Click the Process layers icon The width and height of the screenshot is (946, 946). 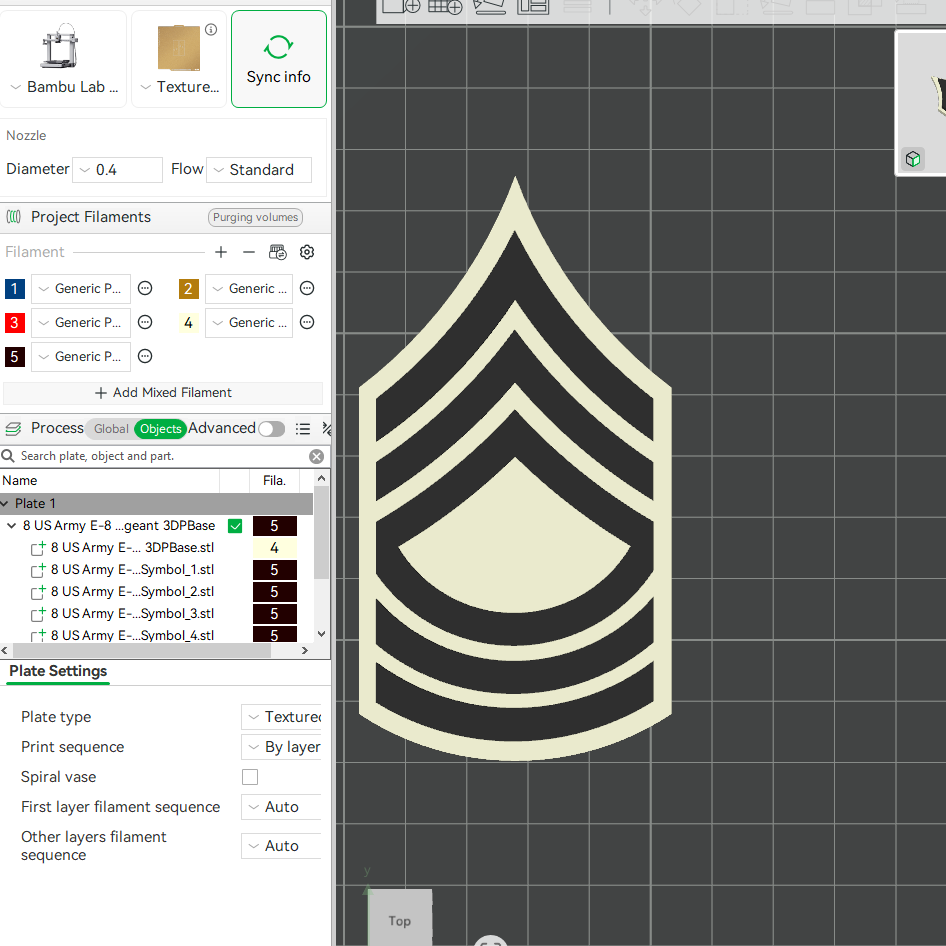click(x=13, y=429)
